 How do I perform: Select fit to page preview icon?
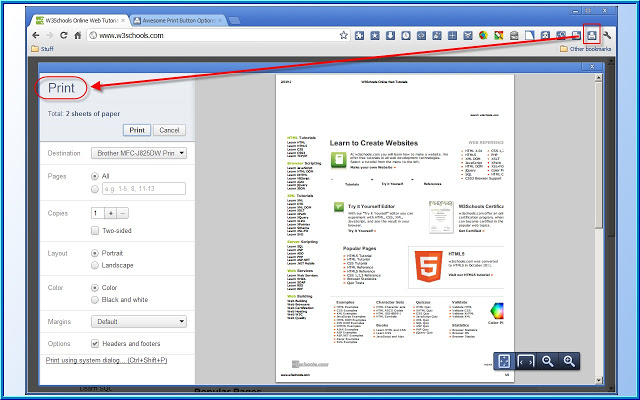pyautogui.click(x=504, y=361)
